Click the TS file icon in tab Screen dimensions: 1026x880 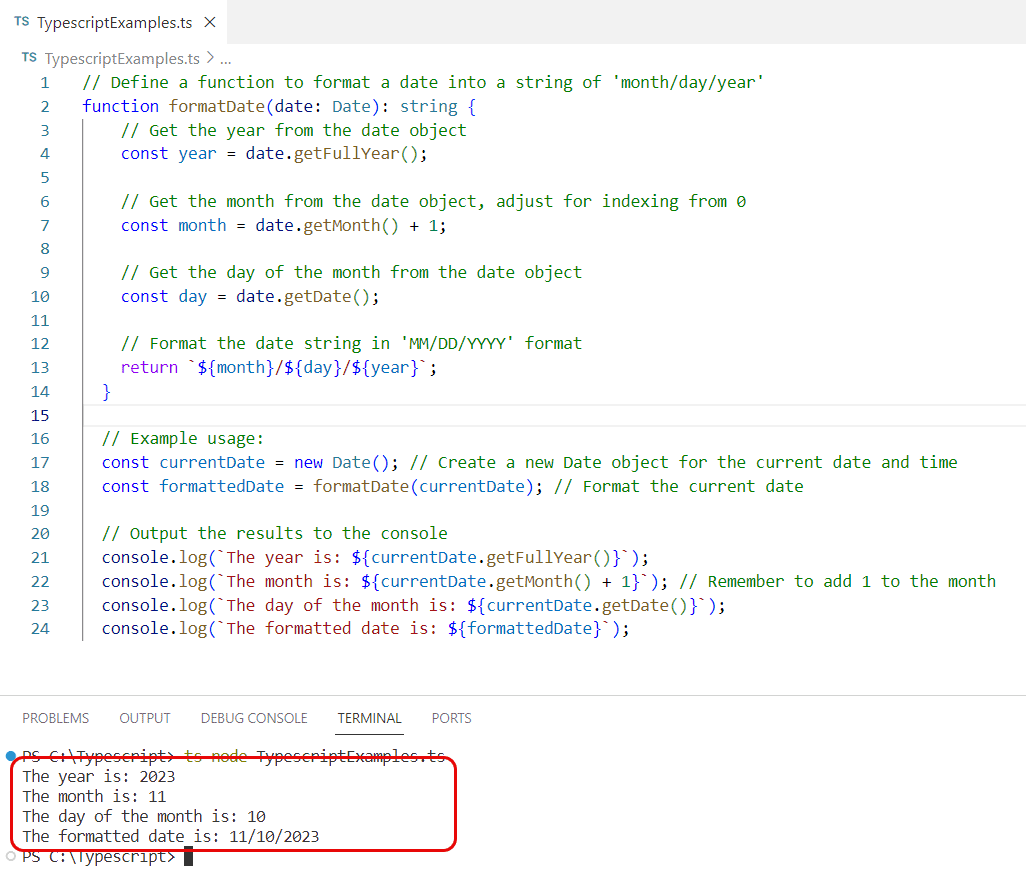click(22, 22)
